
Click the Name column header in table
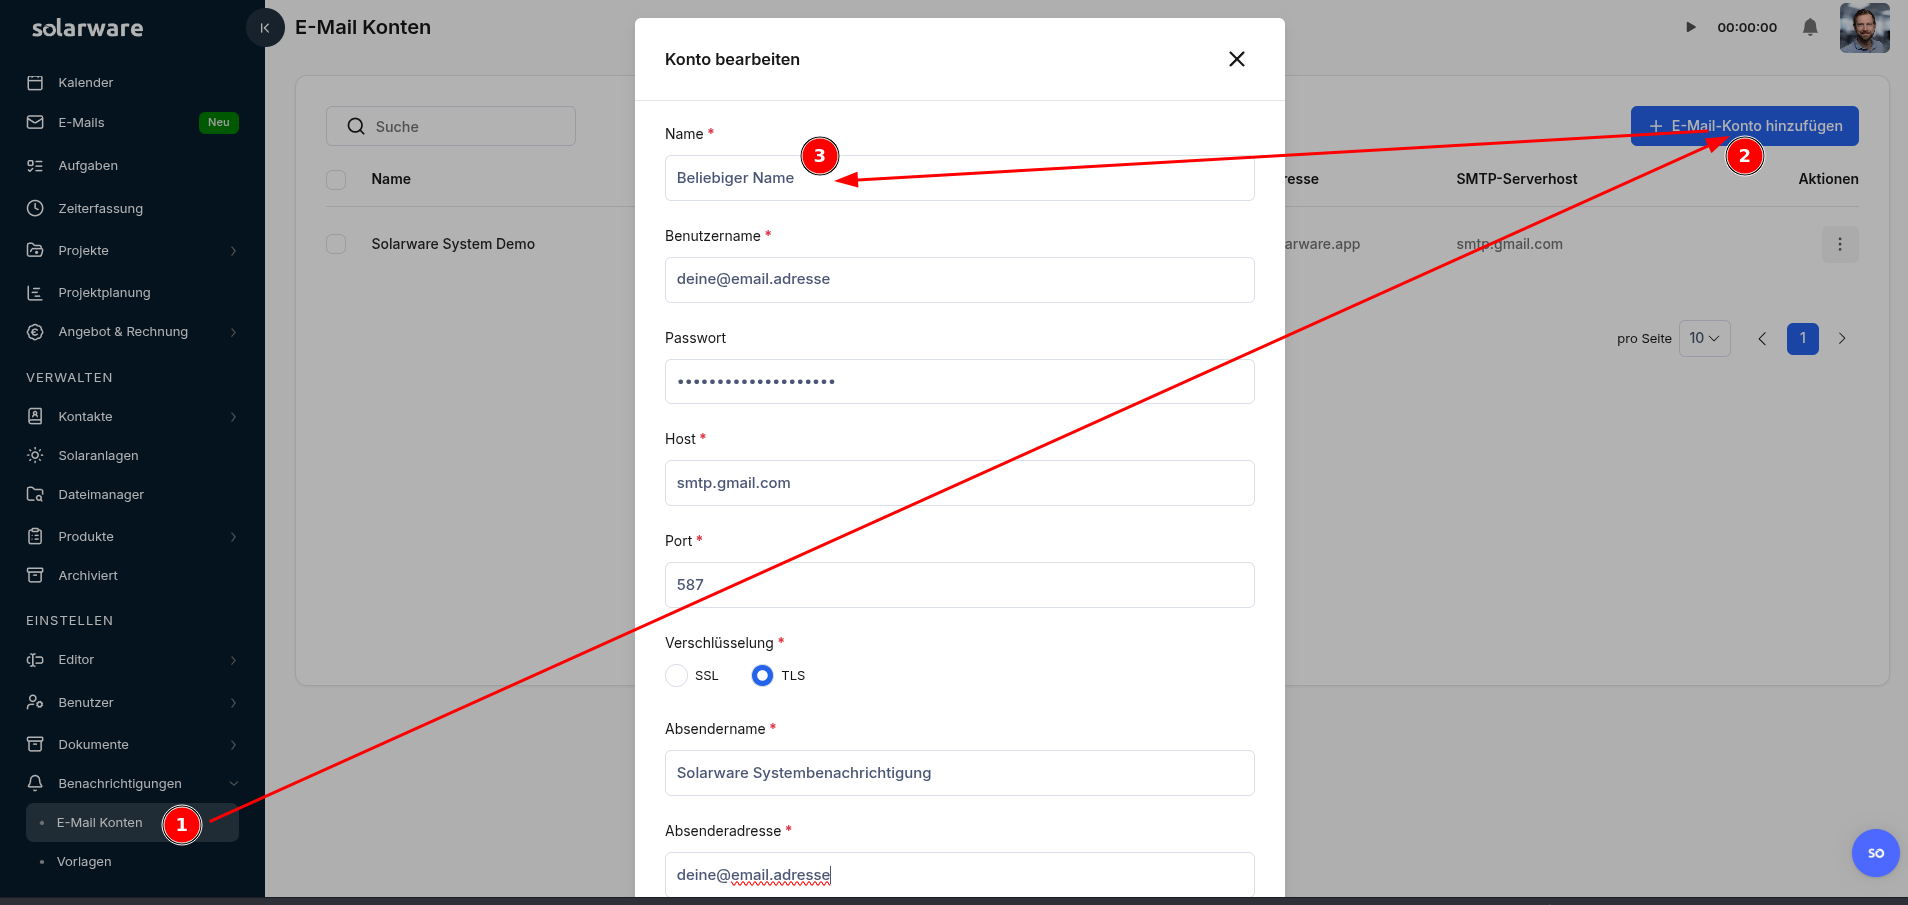tap(391, 179)
